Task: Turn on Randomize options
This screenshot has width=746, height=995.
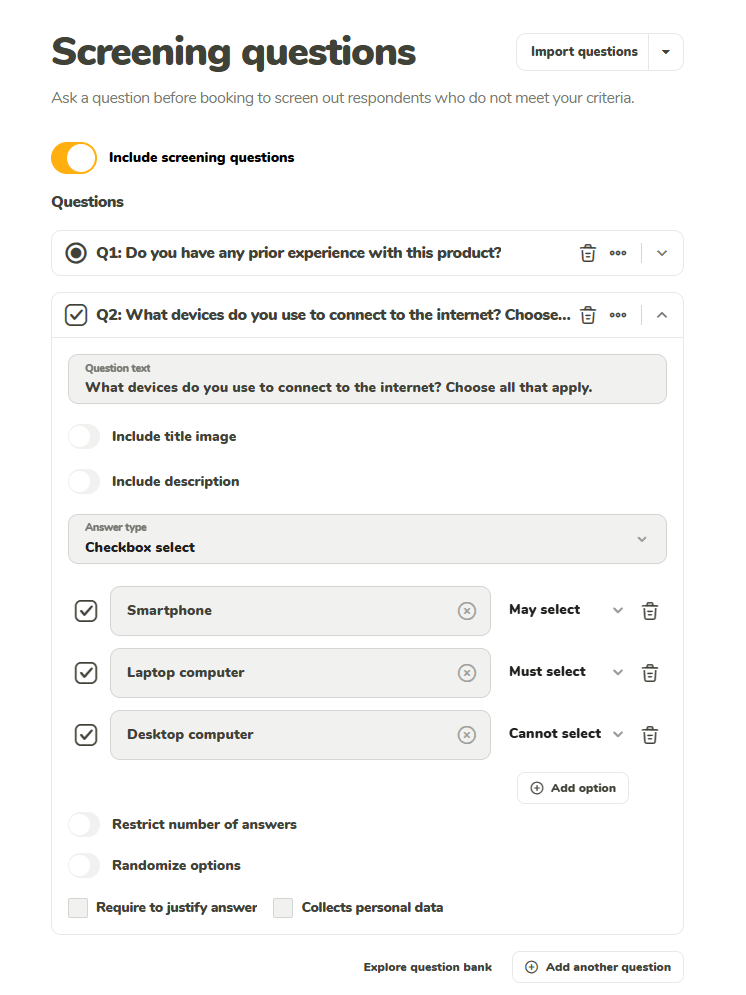Action: [84, 866]
